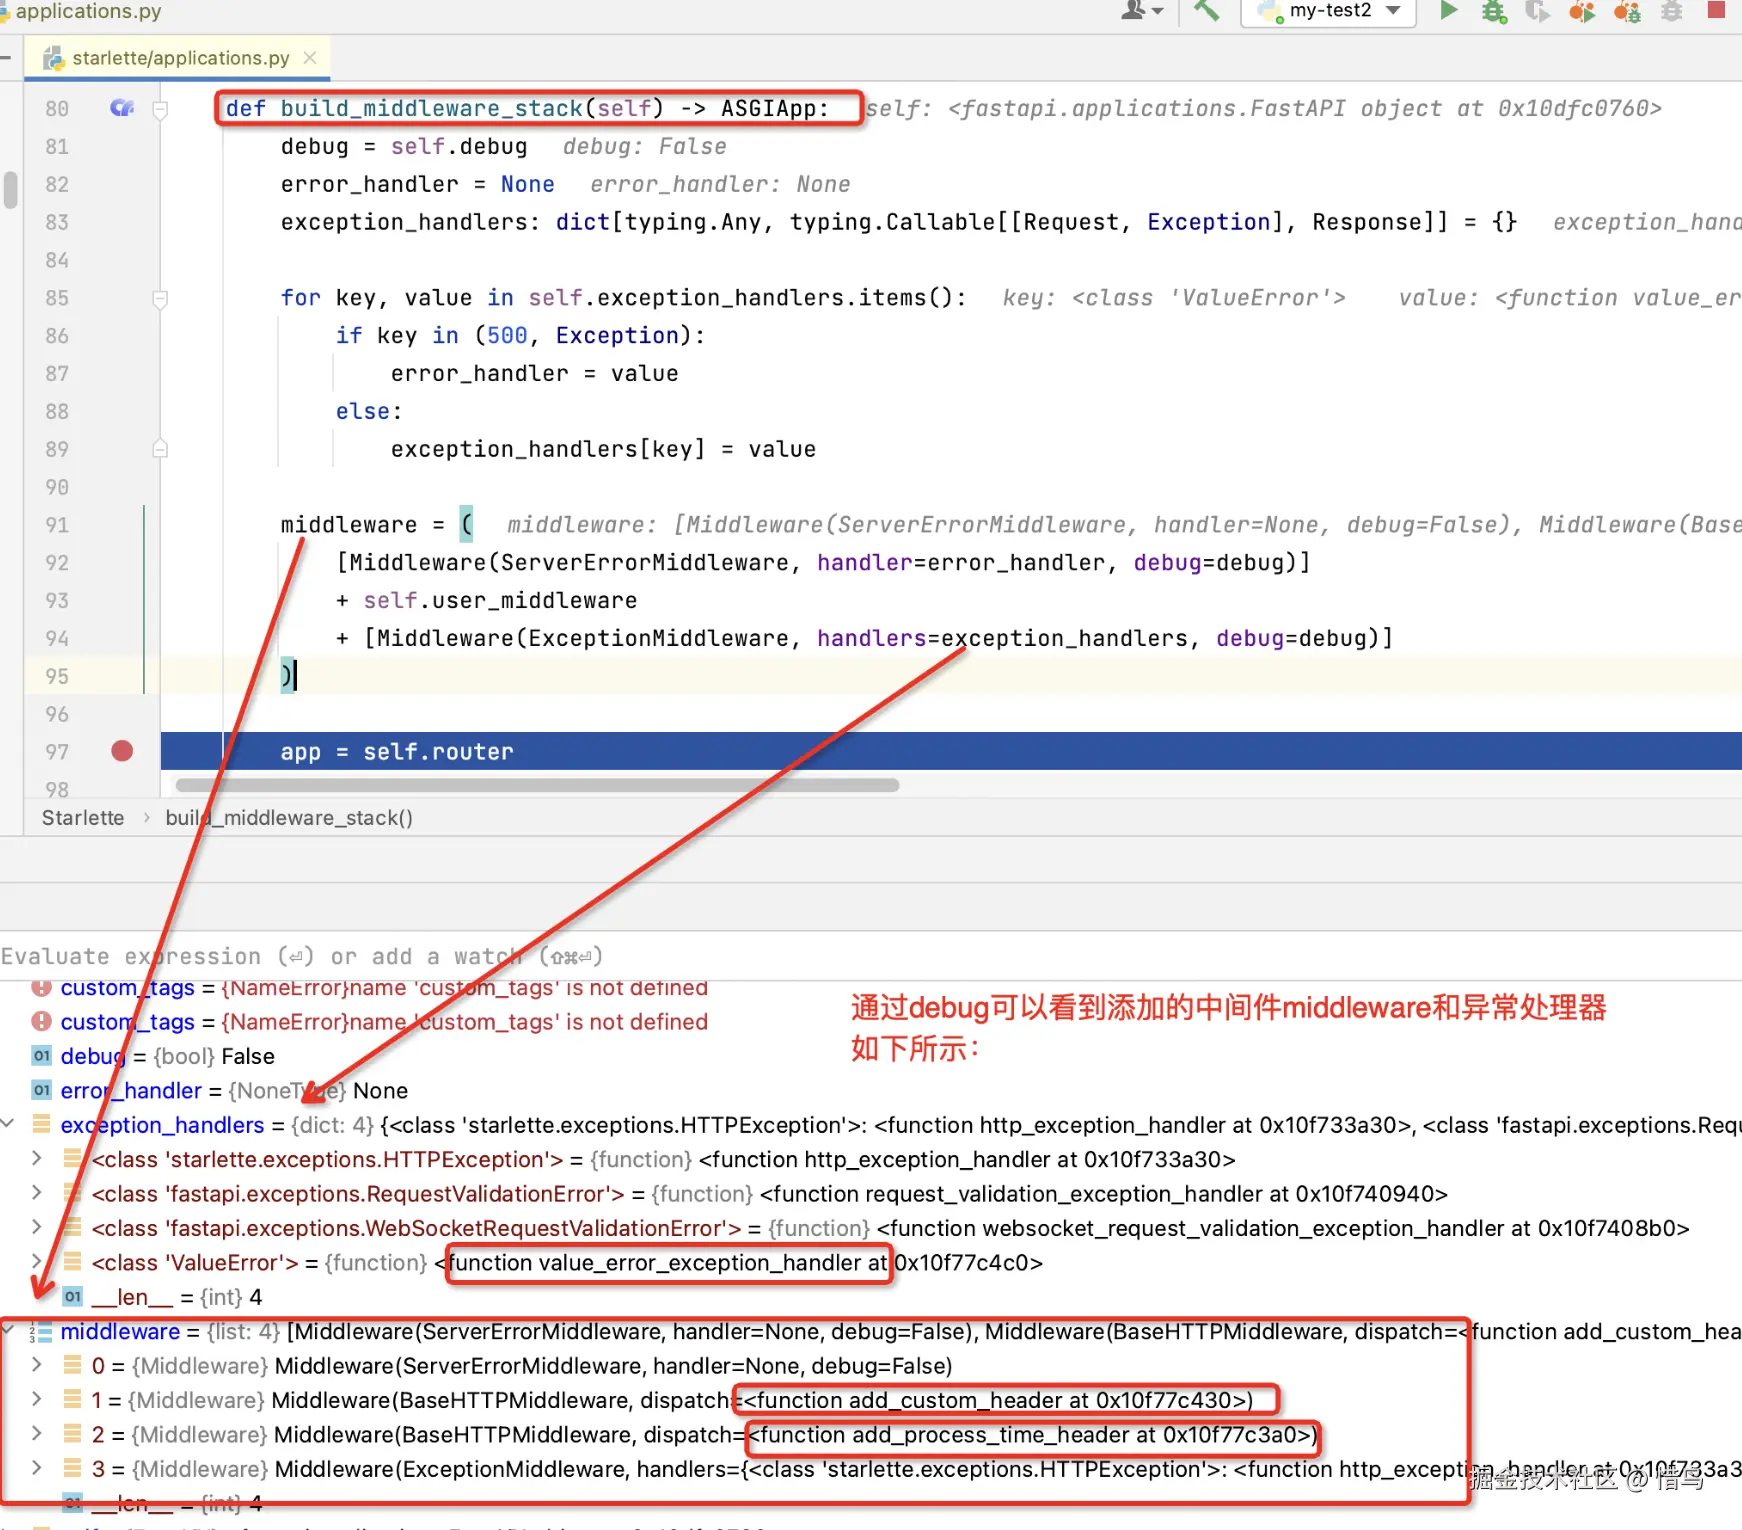The width and height of the screenshot is (1742, 1530).
Task: Focus the Evaluate expression input field
Action: point(870,956)
